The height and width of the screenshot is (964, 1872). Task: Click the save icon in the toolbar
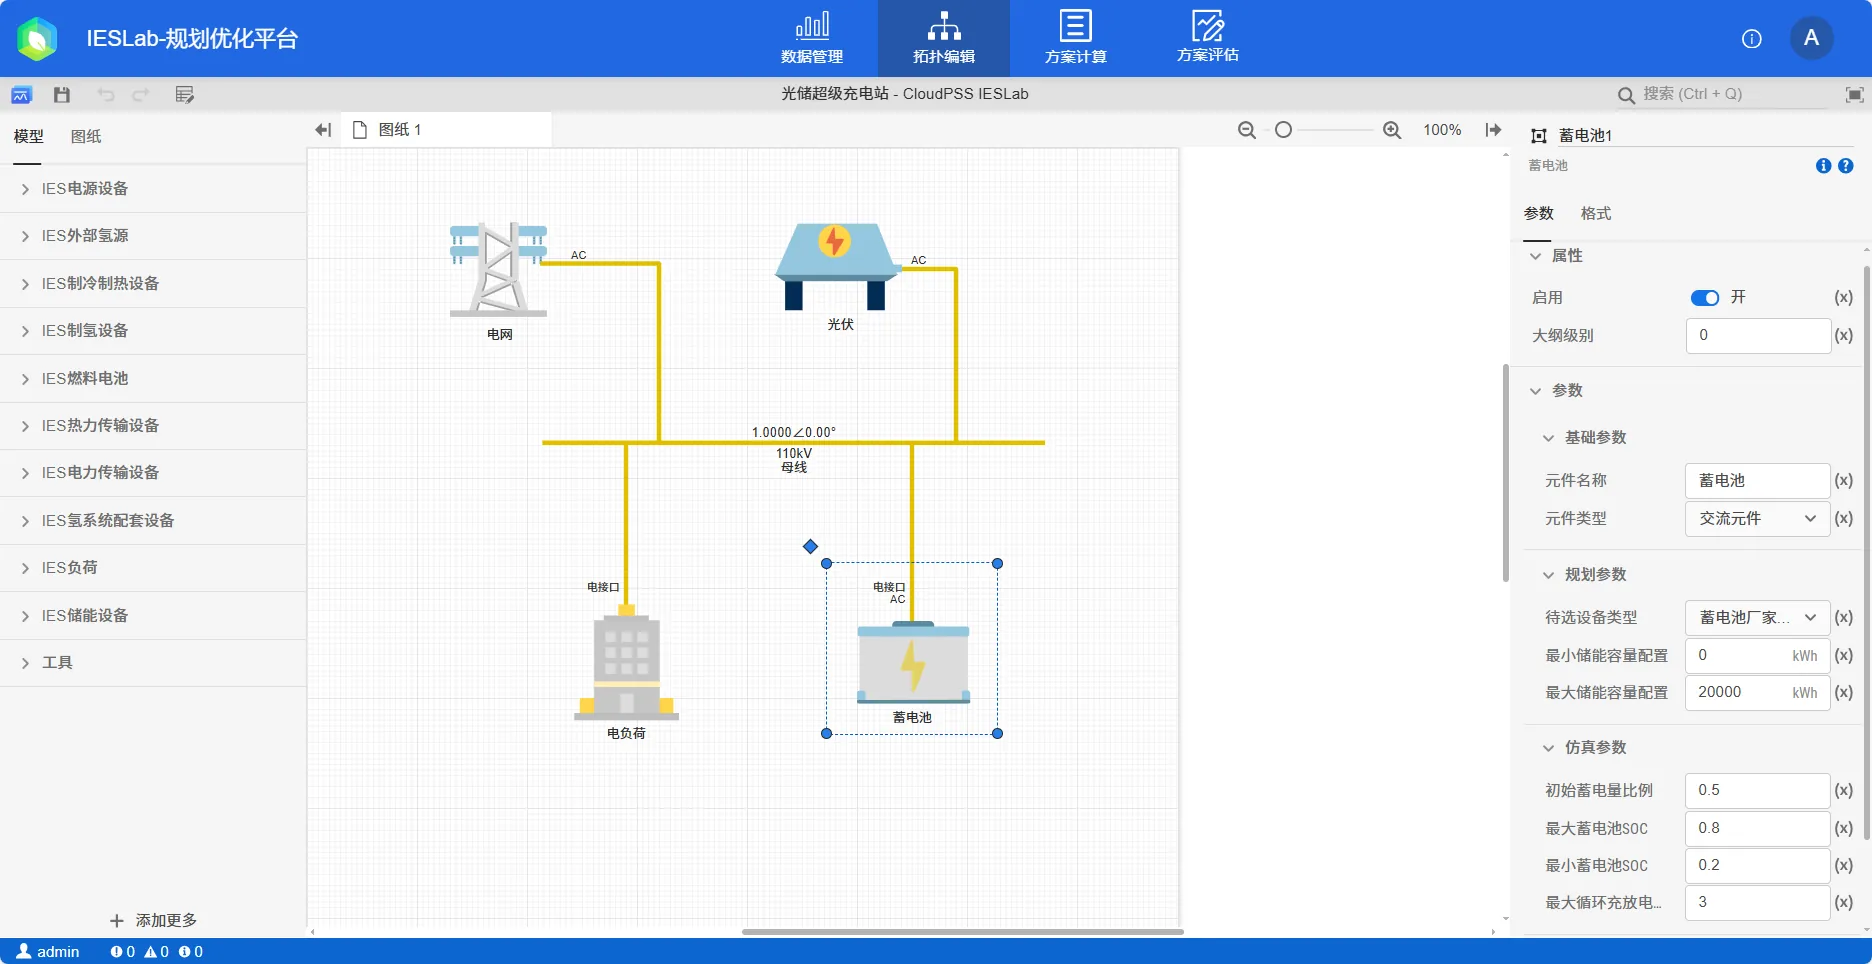pyautogui.click(x=62, y=95)
